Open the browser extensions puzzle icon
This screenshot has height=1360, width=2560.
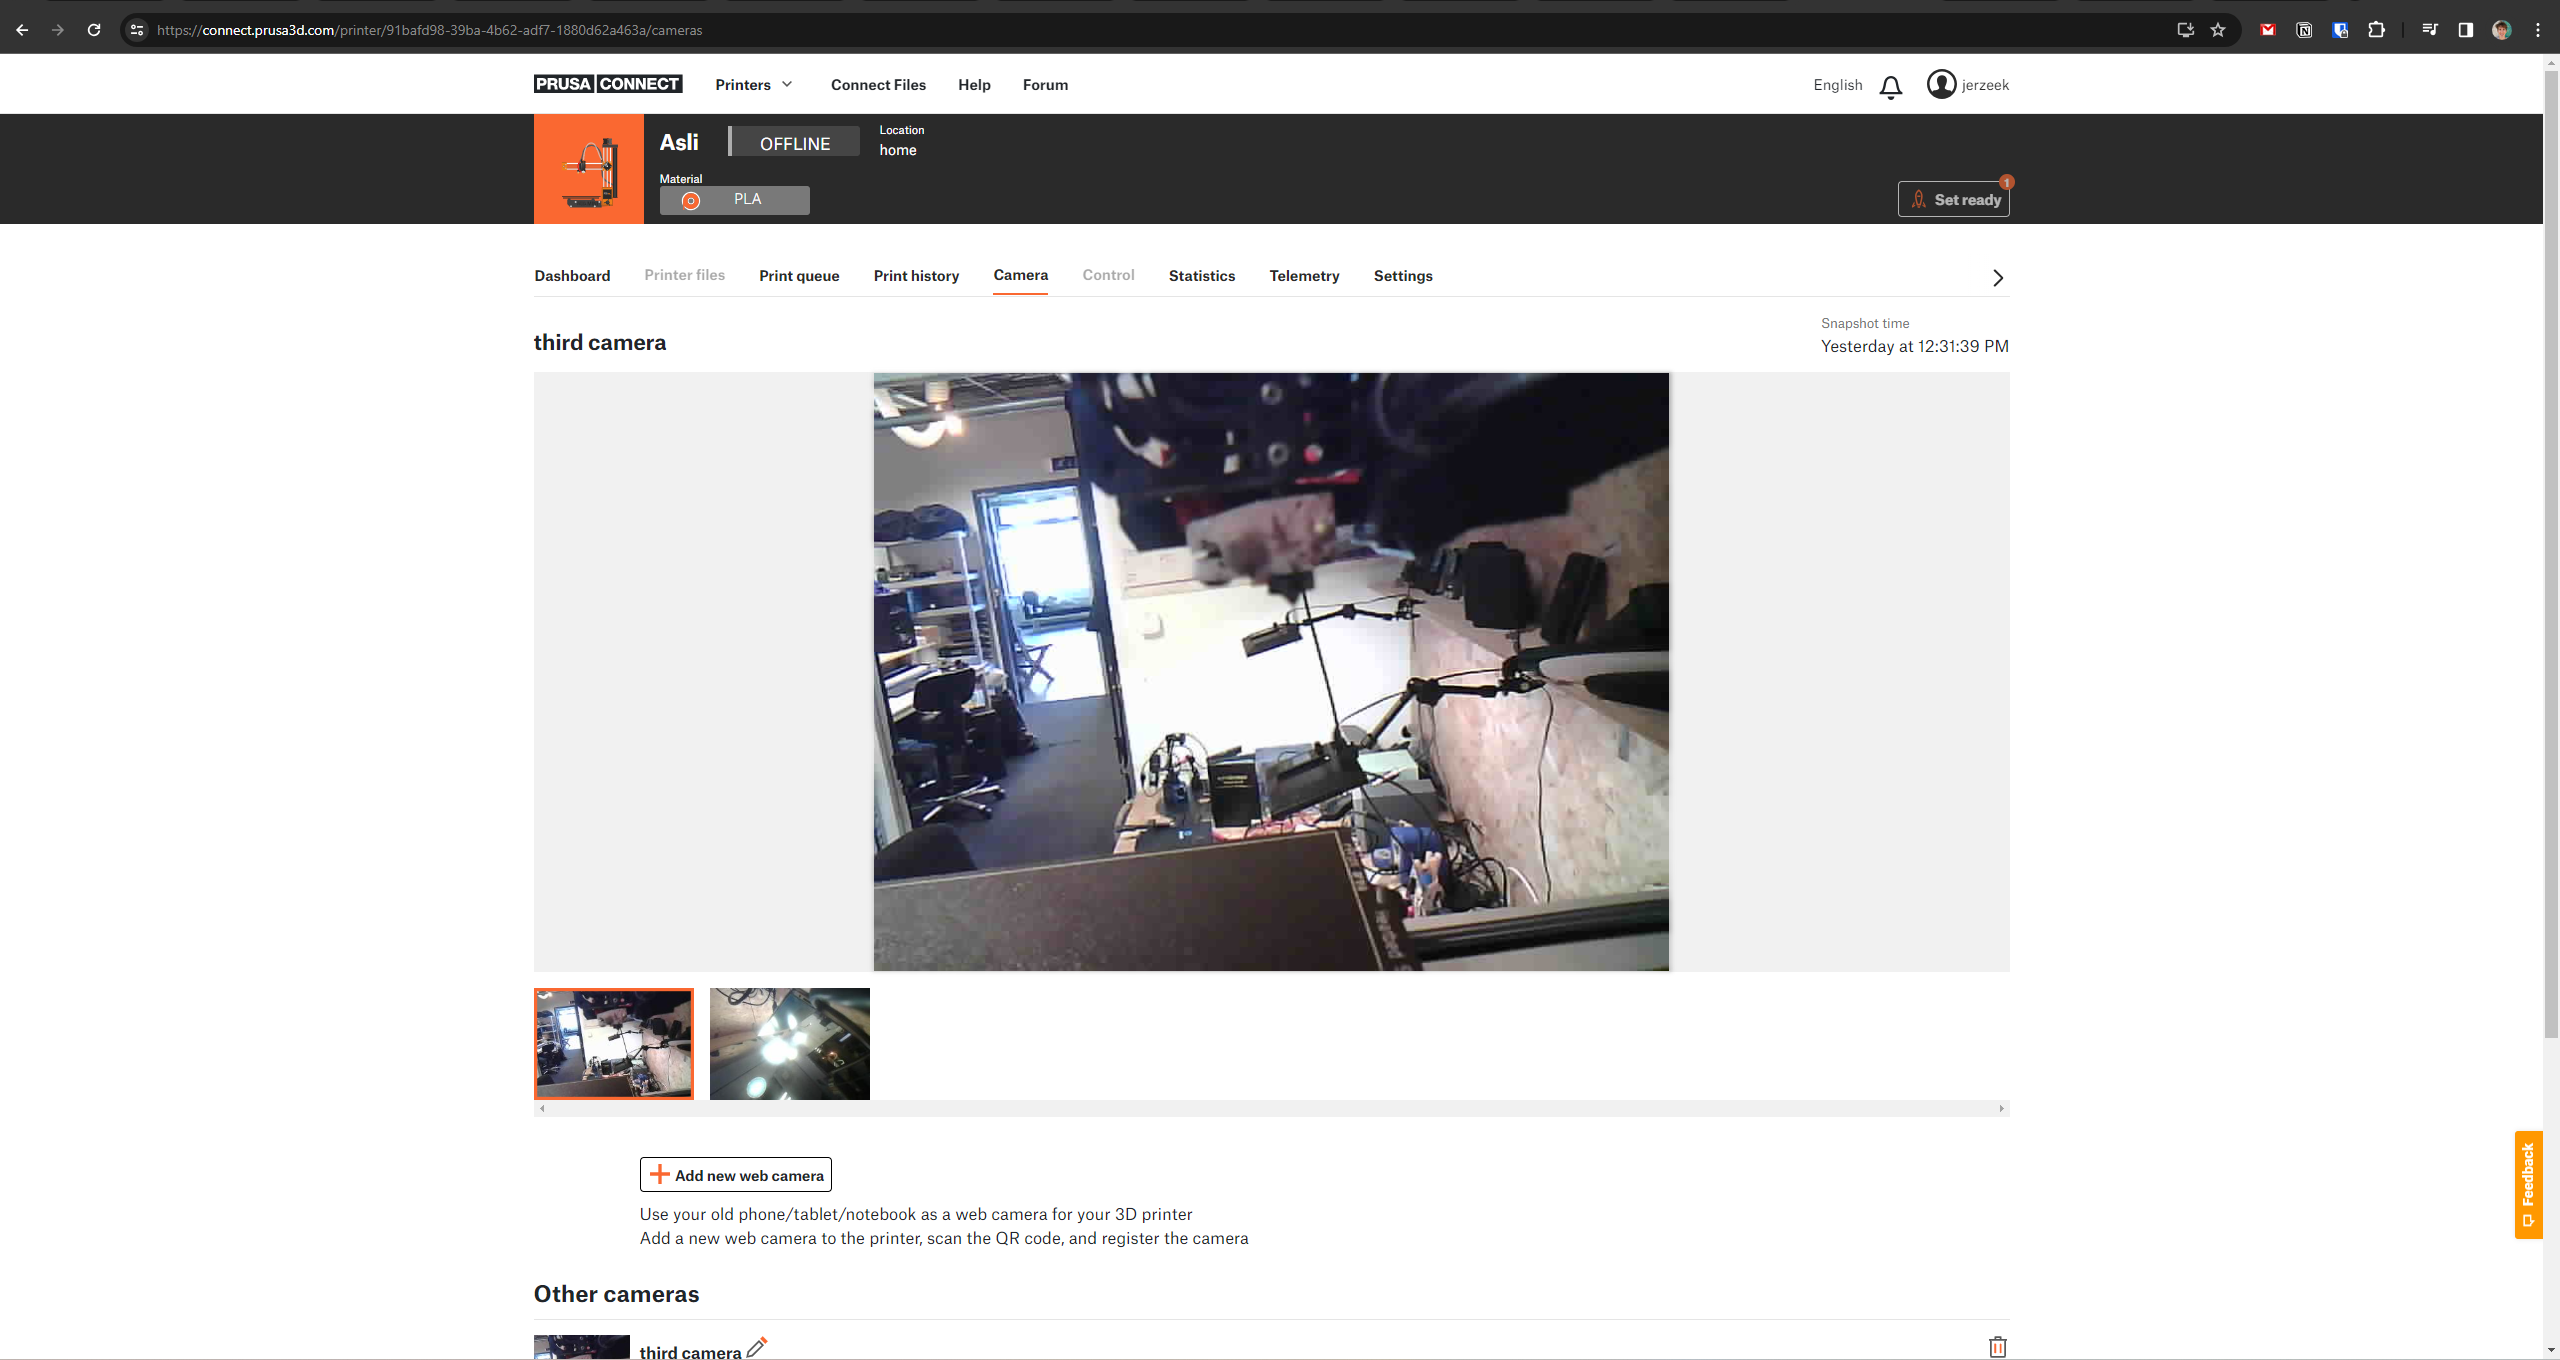[2376, 30]
